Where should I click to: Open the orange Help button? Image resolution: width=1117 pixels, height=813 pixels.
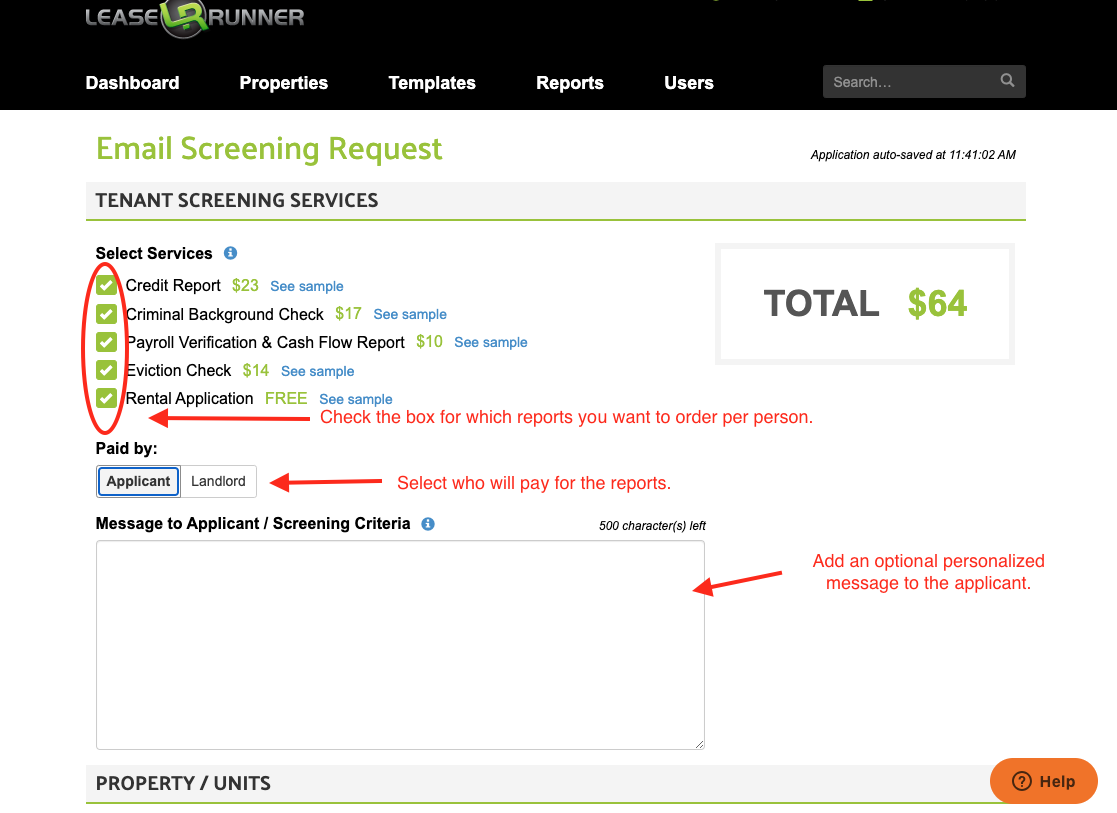click(1044, 781)
